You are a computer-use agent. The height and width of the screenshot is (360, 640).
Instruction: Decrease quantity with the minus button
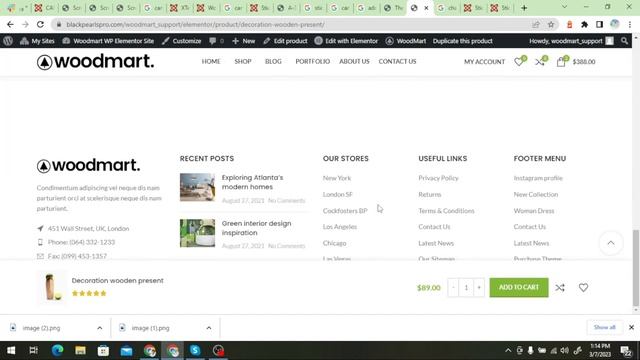tap(453, 287)
